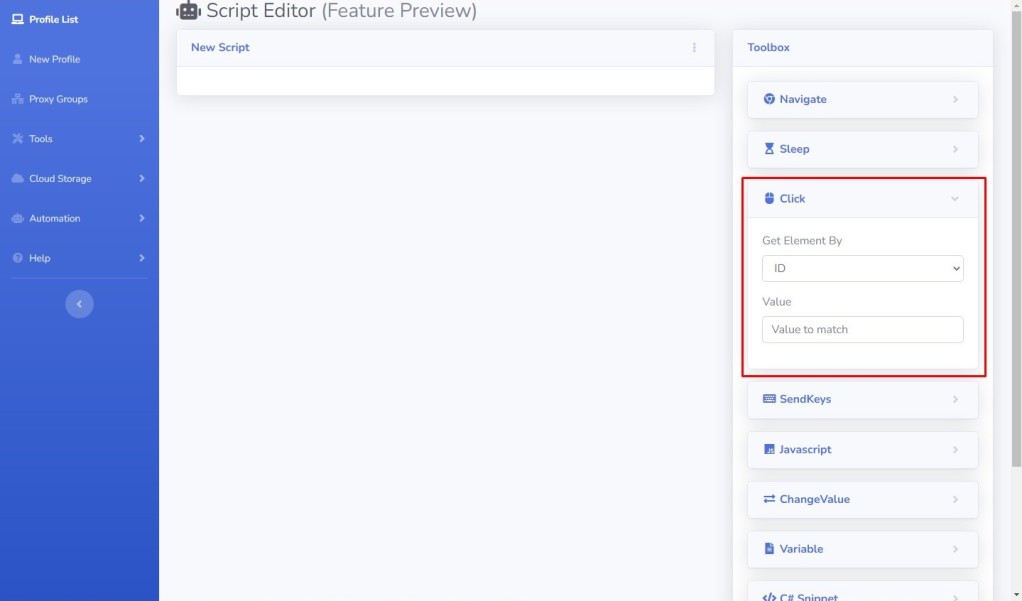
Task: Click the Variable file icon
Action: click(769, 548)
